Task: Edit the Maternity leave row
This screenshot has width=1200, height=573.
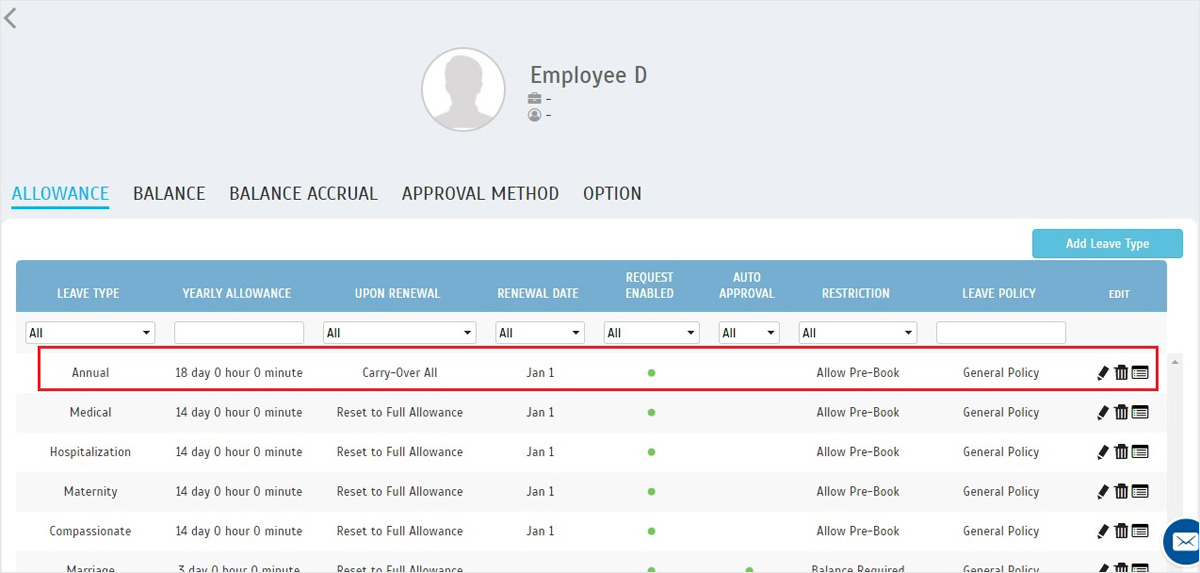Action: pyautogui.click(x=1103, y=492)
